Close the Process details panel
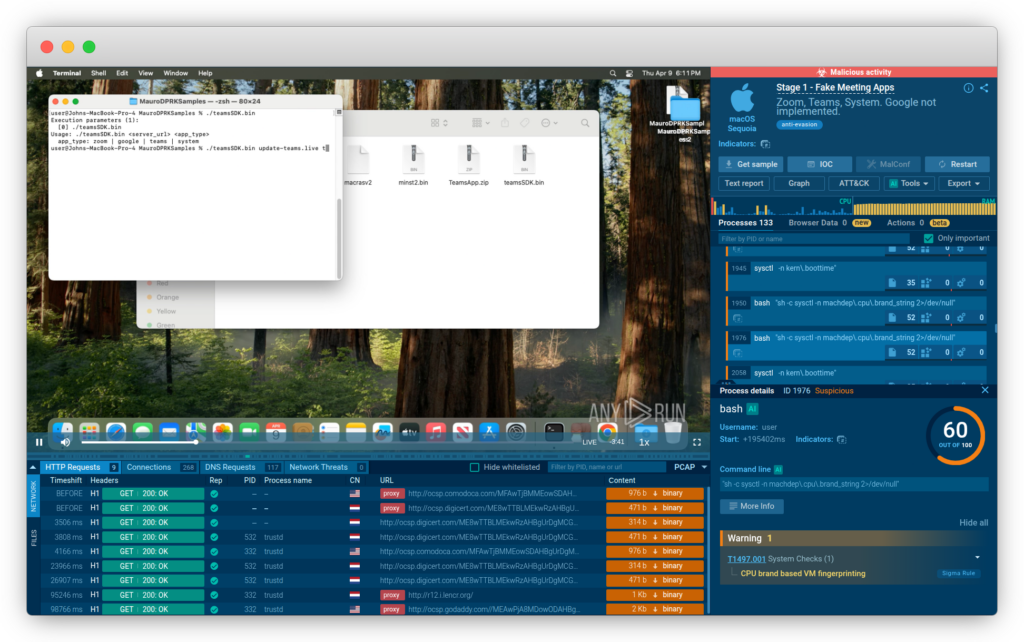The width and height of the screenshot is (1024, 642). tap(984, 390)
